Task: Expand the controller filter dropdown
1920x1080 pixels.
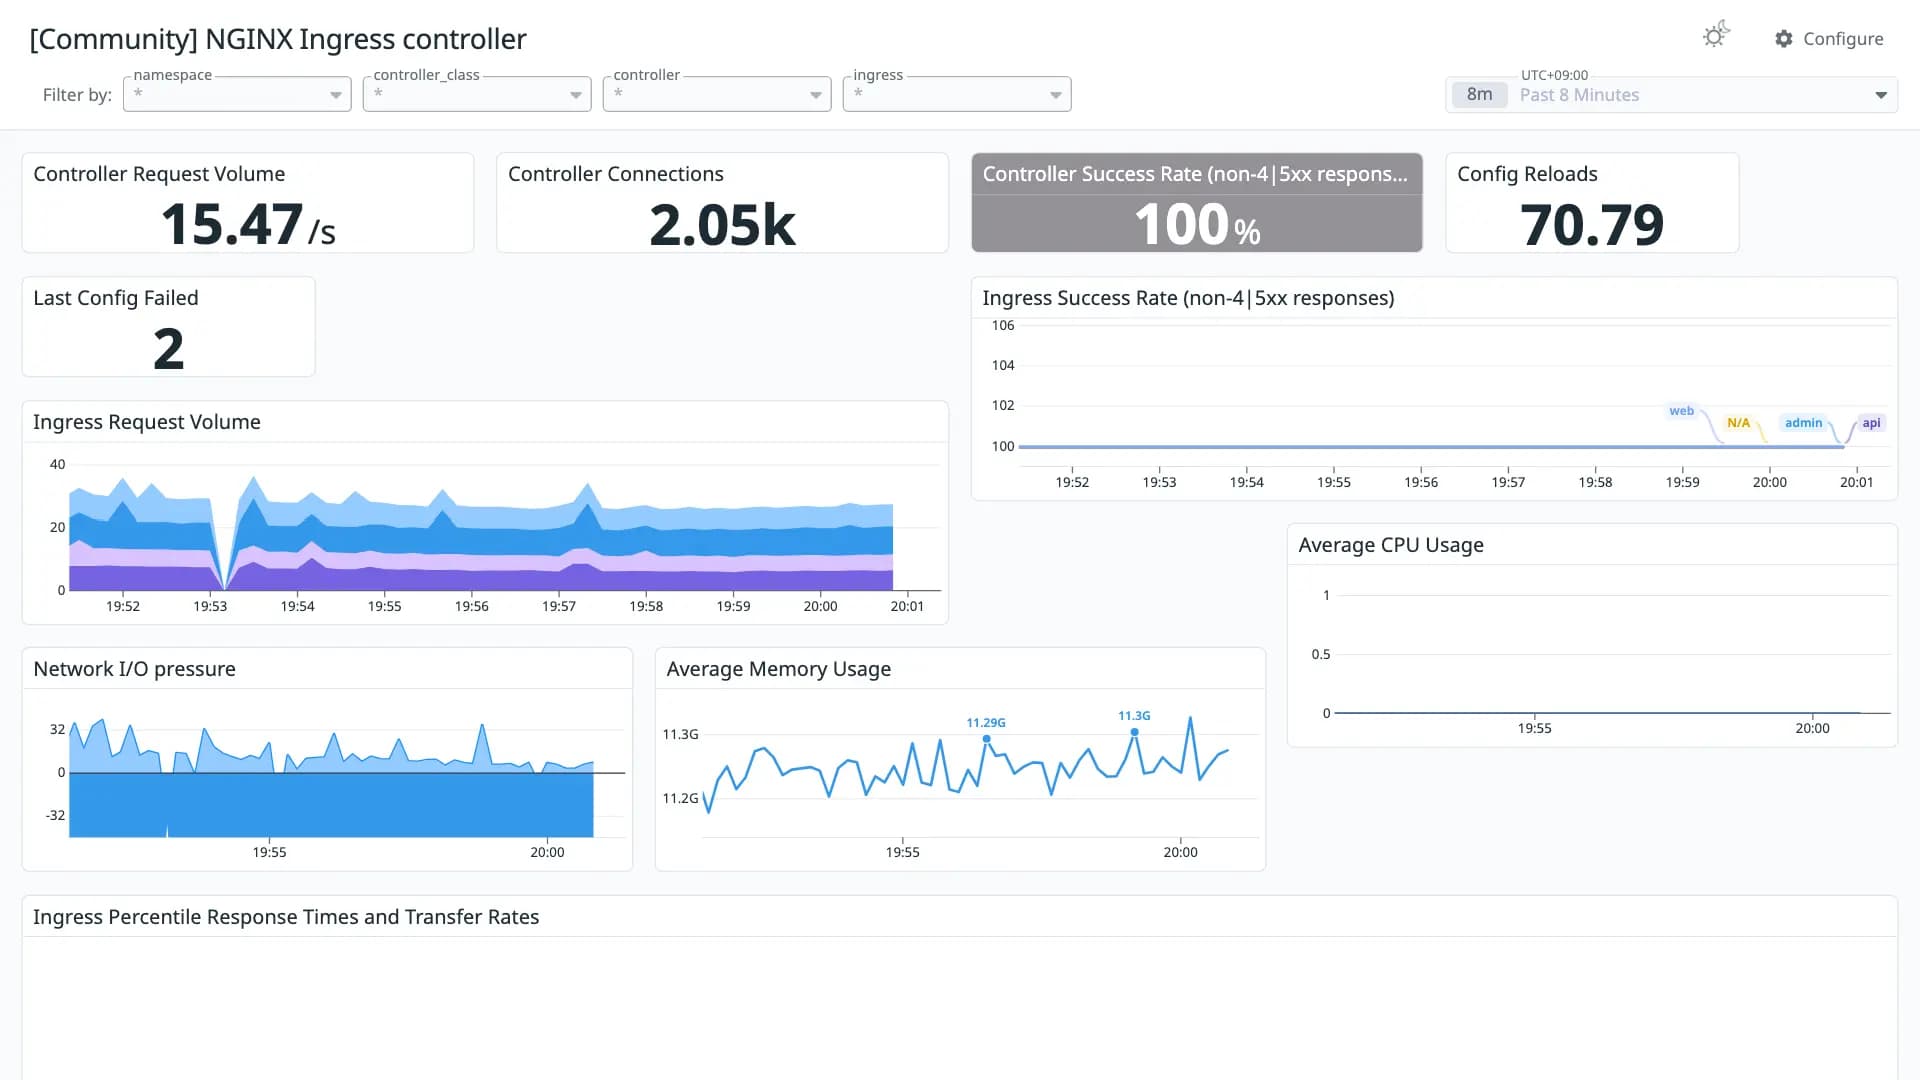Action: pos(717,94)
